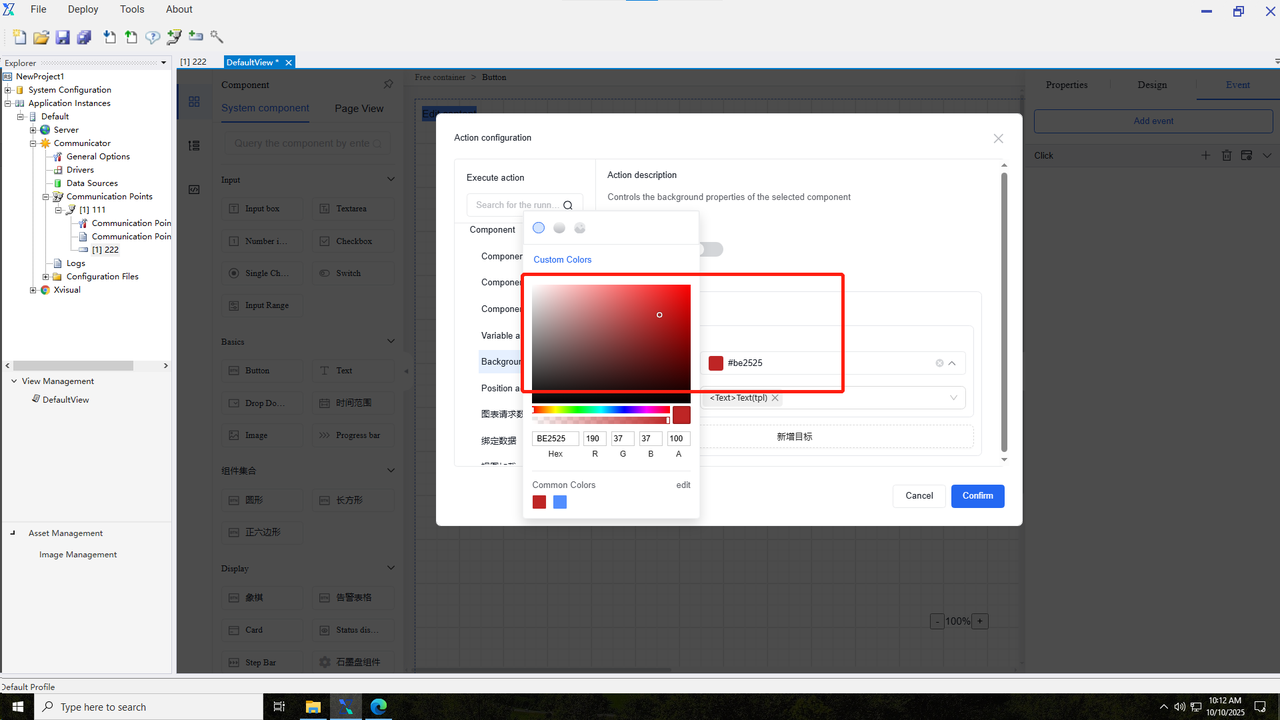This screenshot has width=1280, height=720.
Task: Click the Open folder toolbar icon
Action: (x=41, y=37)
